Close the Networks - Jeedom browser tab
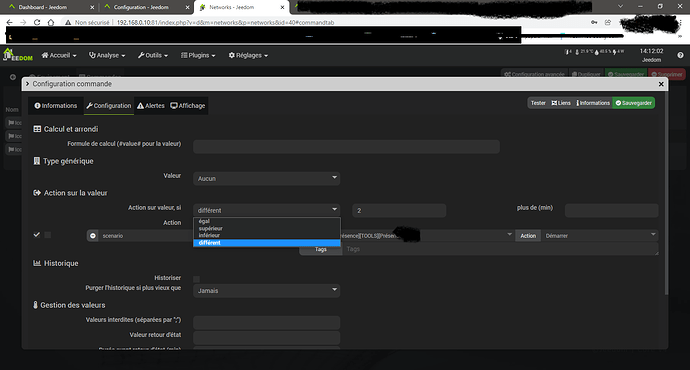The image size is (690, 370). tap(283, 7)
